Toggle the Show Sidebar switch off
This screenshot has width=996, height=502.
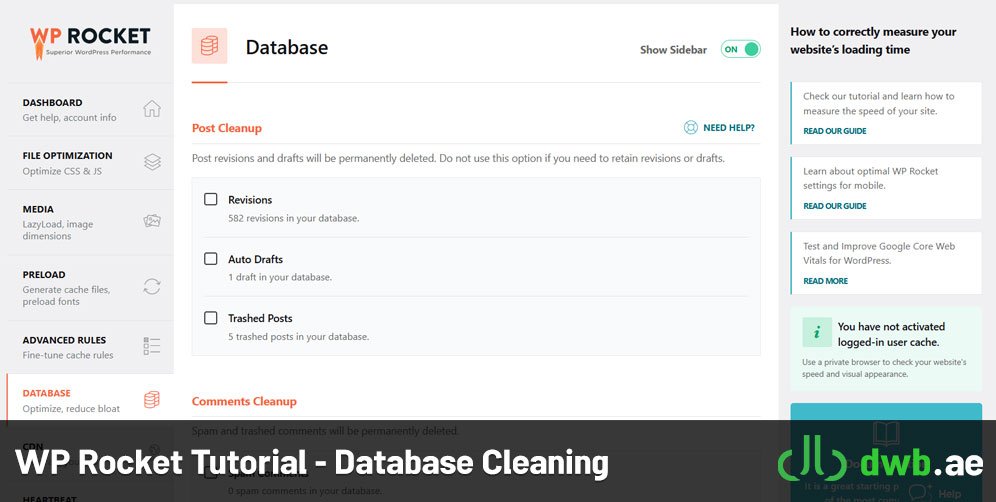click(x=741, y=49)
